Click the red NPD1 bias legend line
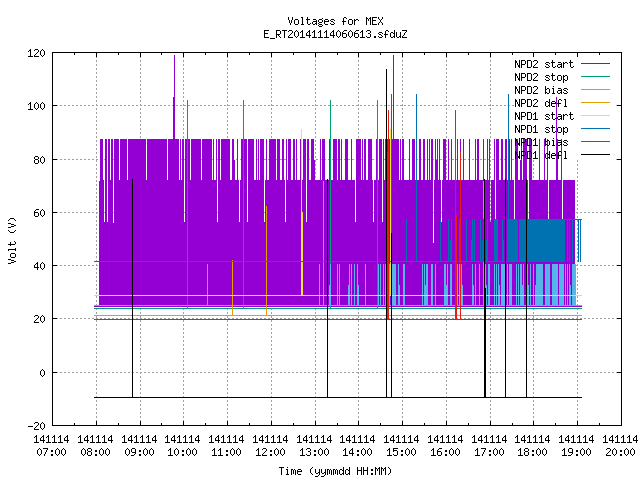The height and width of the screenshot is (480, 640). pos(596,142)
